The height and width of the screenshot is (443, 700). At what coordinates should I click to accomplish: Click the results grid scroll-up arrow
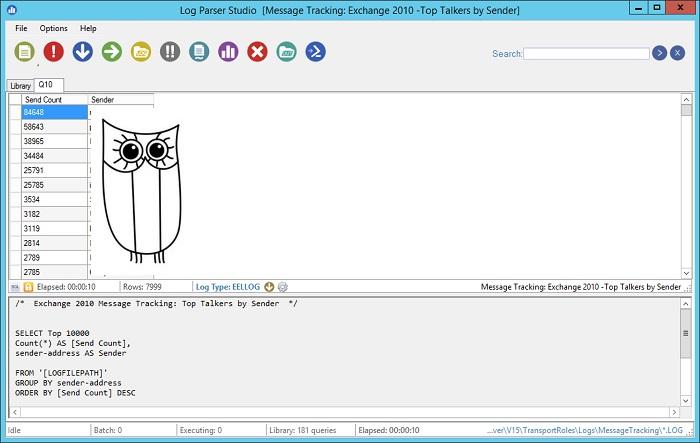point(686,99)
